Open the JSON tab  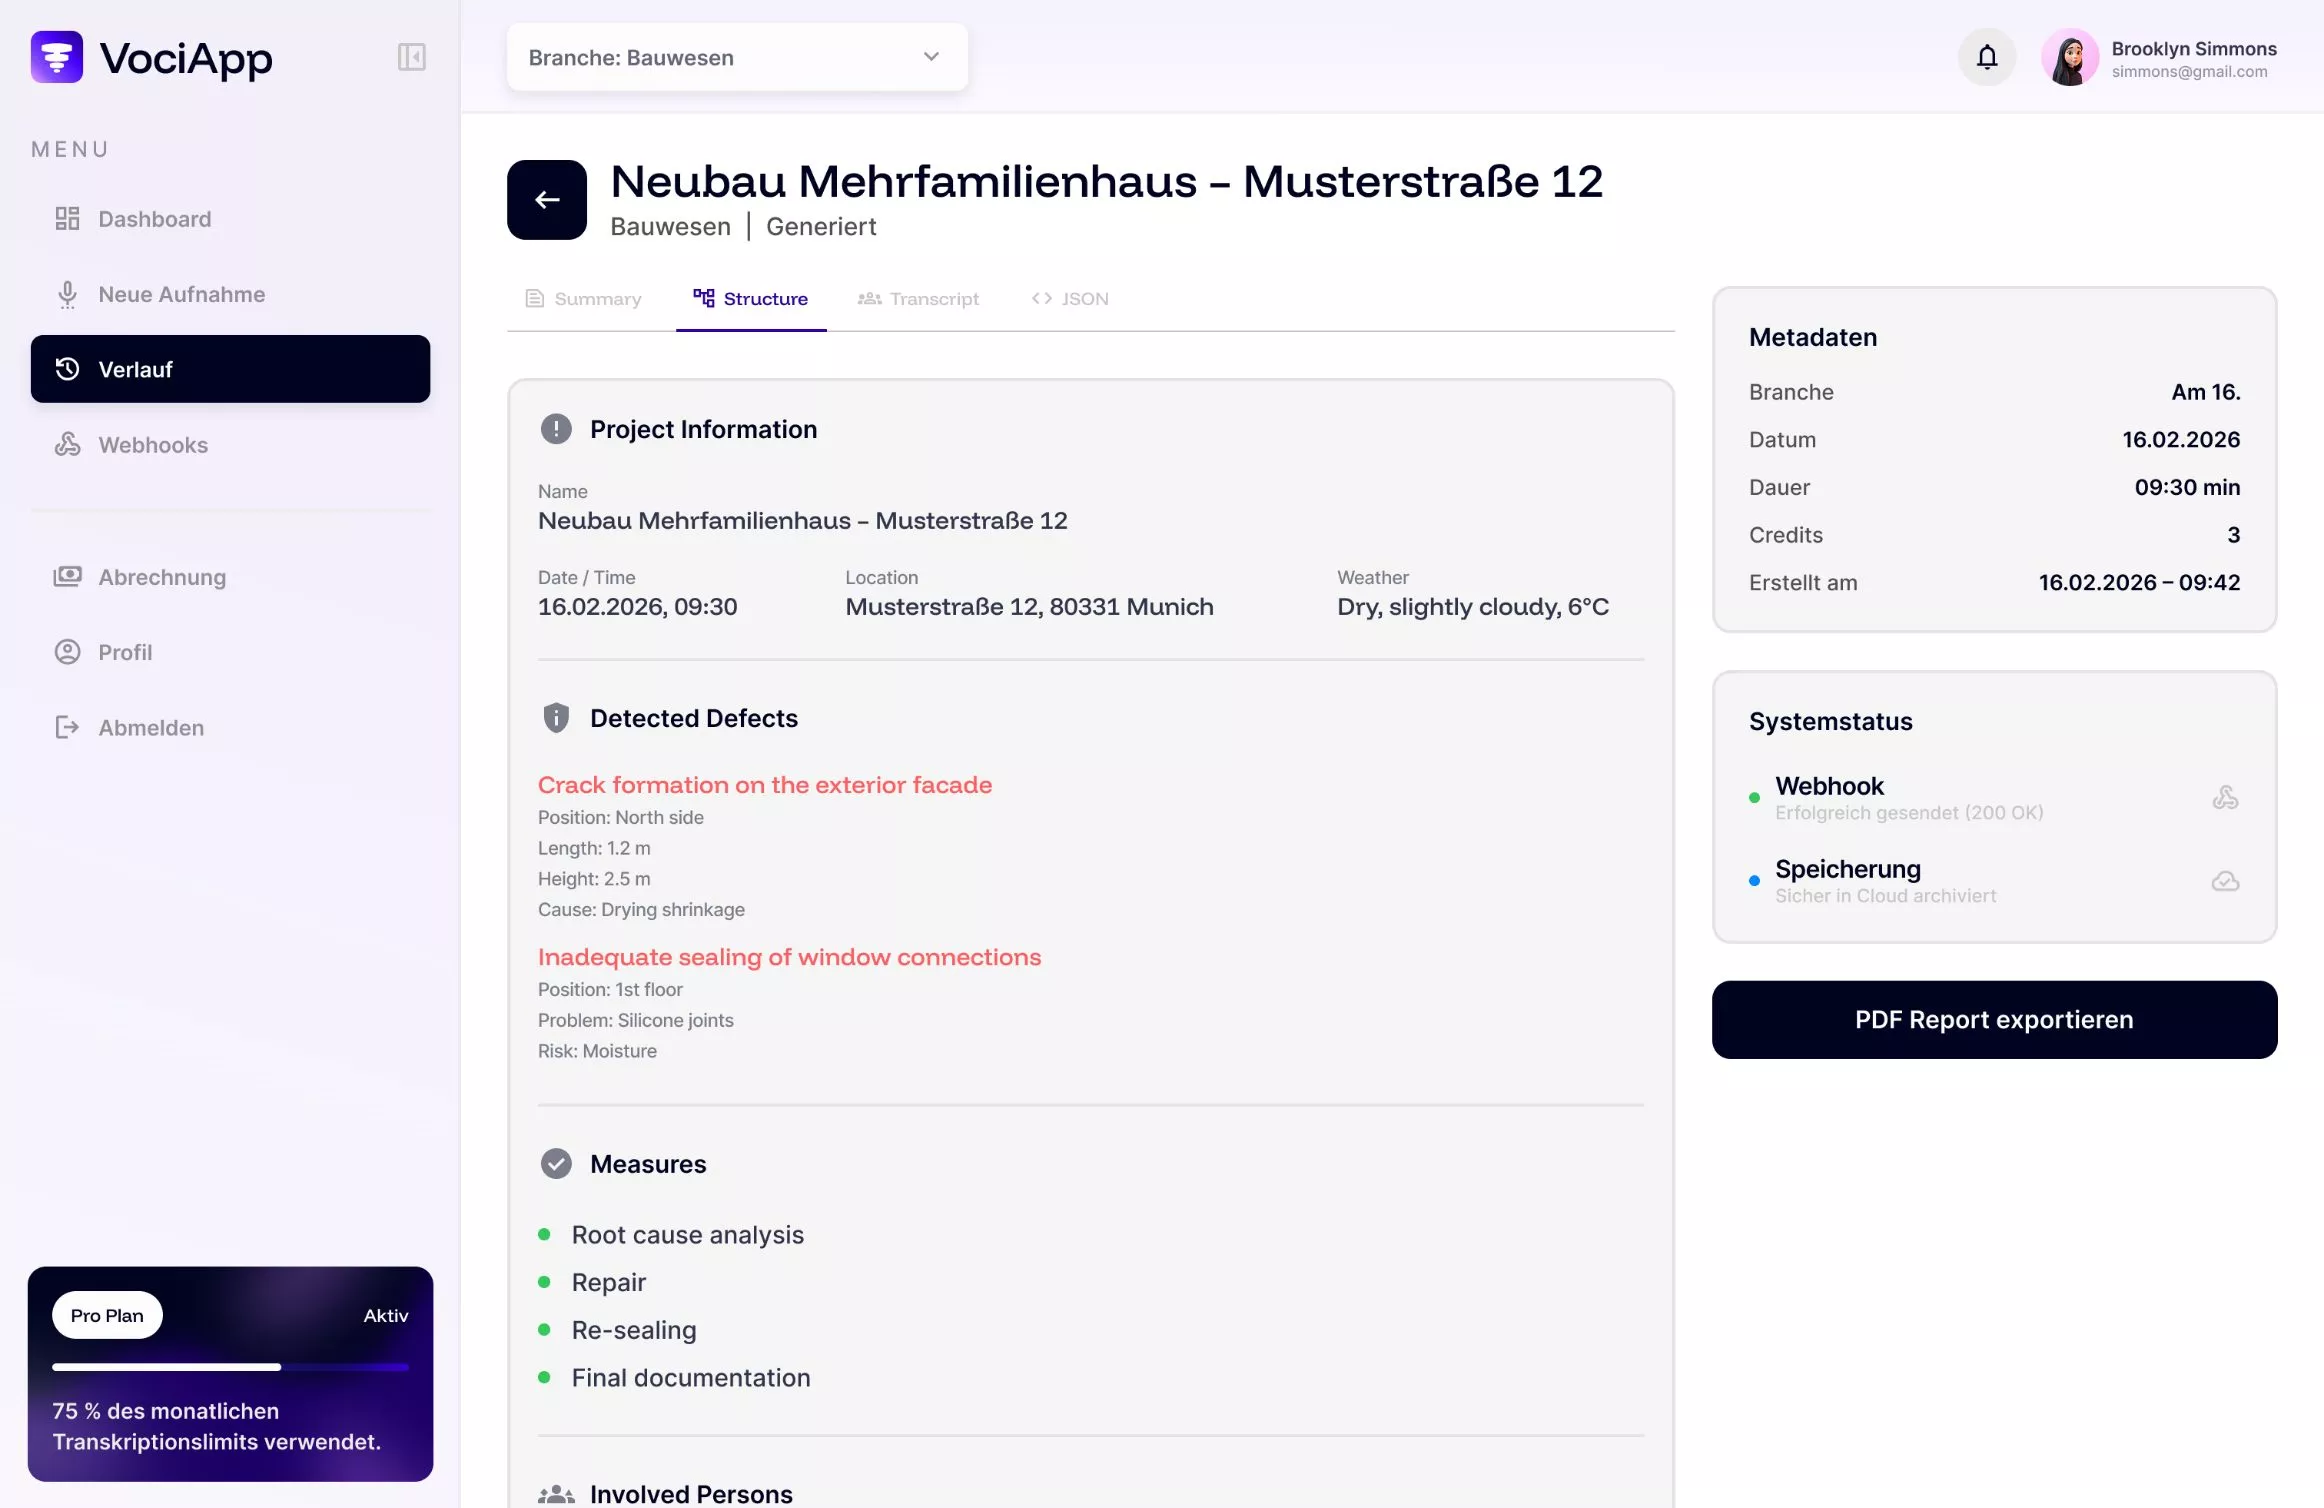pyautogui.click(x=1070, y=299)
